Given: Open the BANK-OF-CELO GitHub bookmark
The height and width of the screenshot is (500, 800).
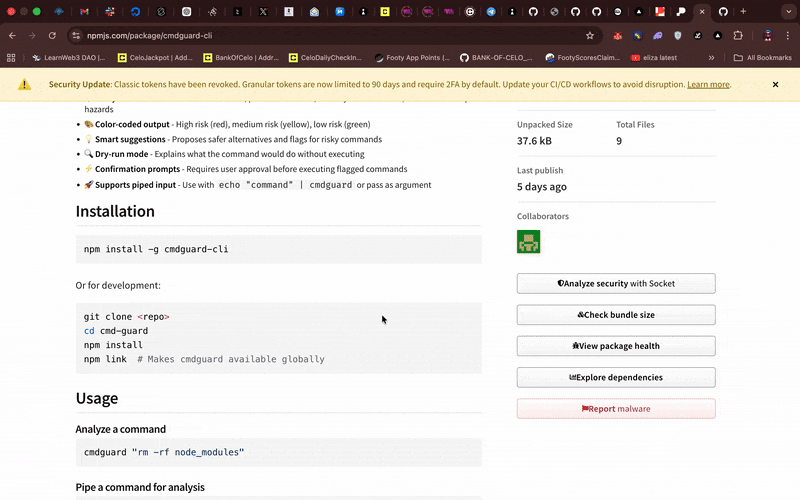Looking at the screenshot, I should point(496,58).
